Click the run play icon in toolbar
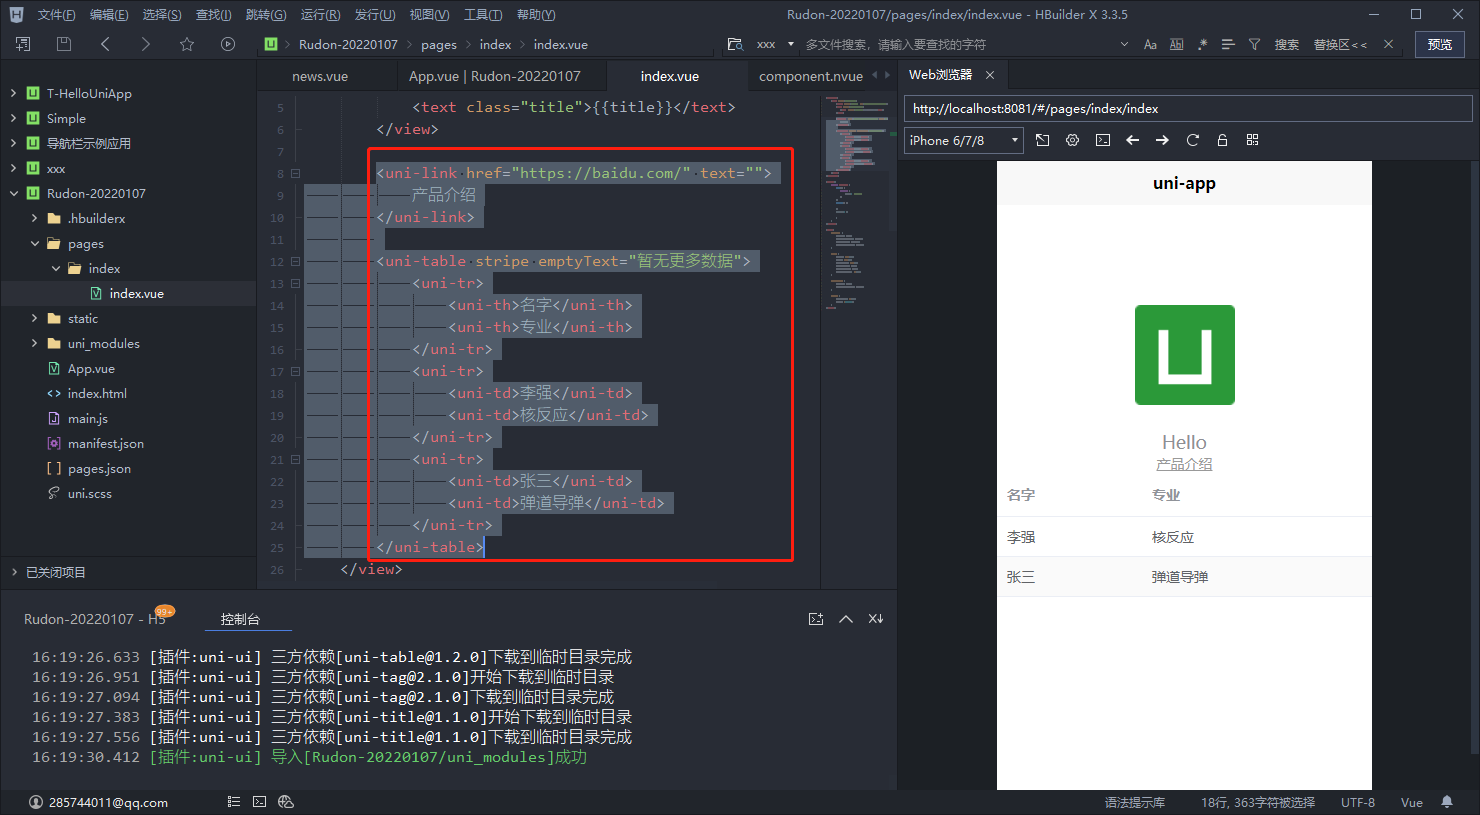 click(228, 44)
